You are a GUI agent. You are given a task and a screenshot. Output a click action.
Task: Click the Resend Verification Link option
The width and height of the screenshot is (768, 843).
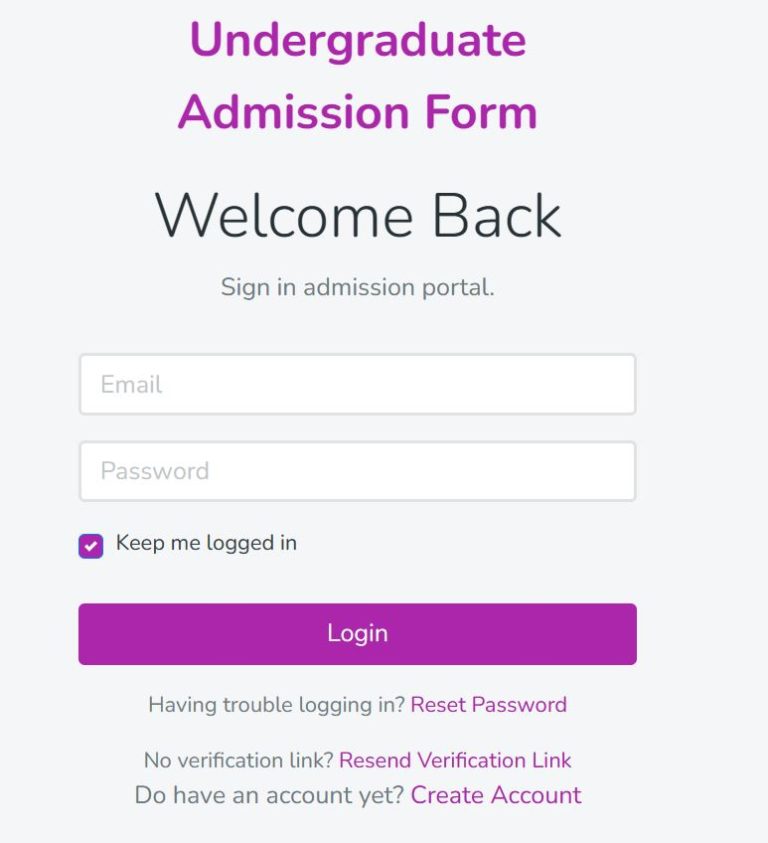click(456, 760)
